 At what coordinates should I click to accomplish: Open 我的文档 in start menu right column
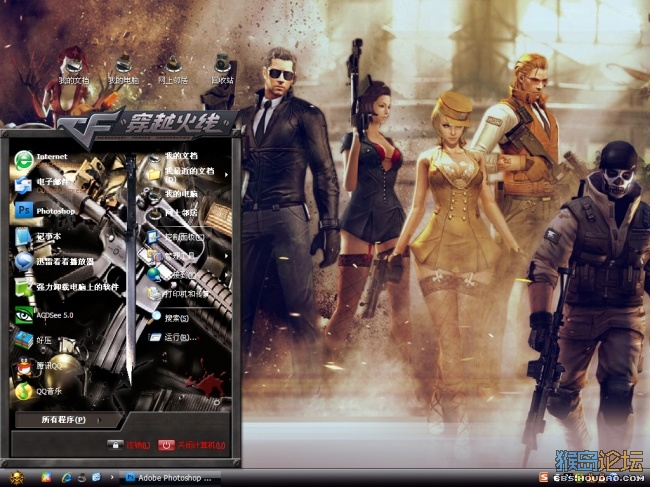click(x=174, y=156)
